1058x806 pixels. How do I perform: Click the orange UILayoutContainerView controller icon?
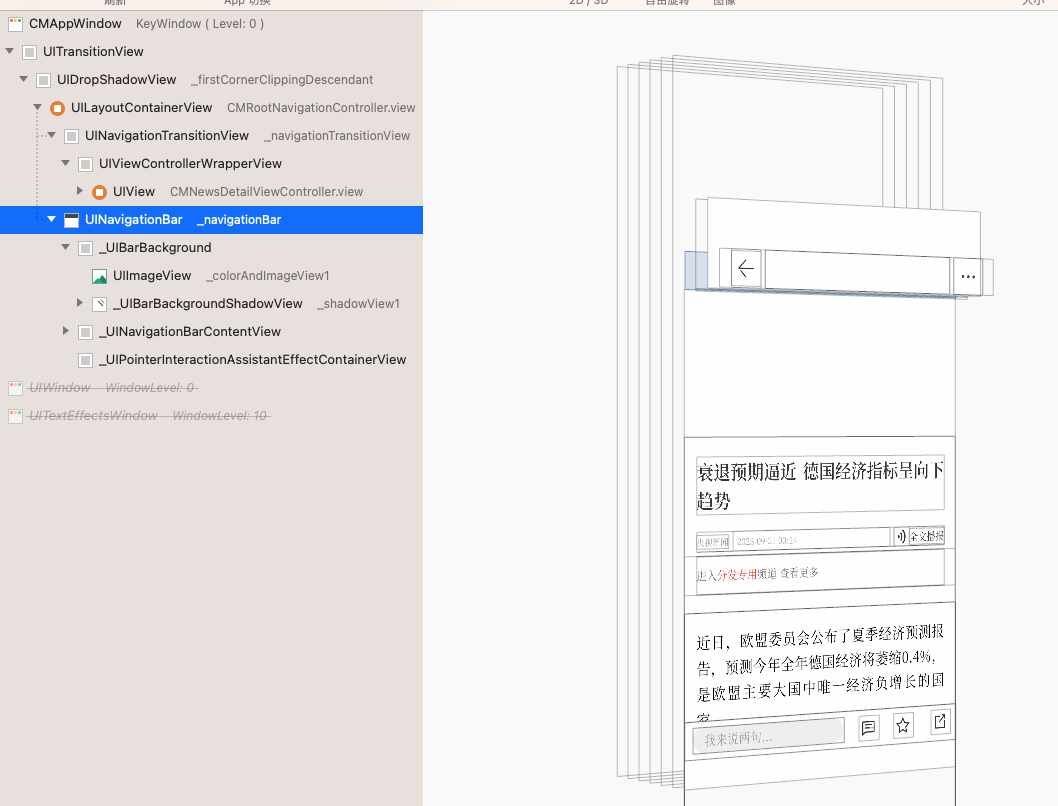click(57, 108)
